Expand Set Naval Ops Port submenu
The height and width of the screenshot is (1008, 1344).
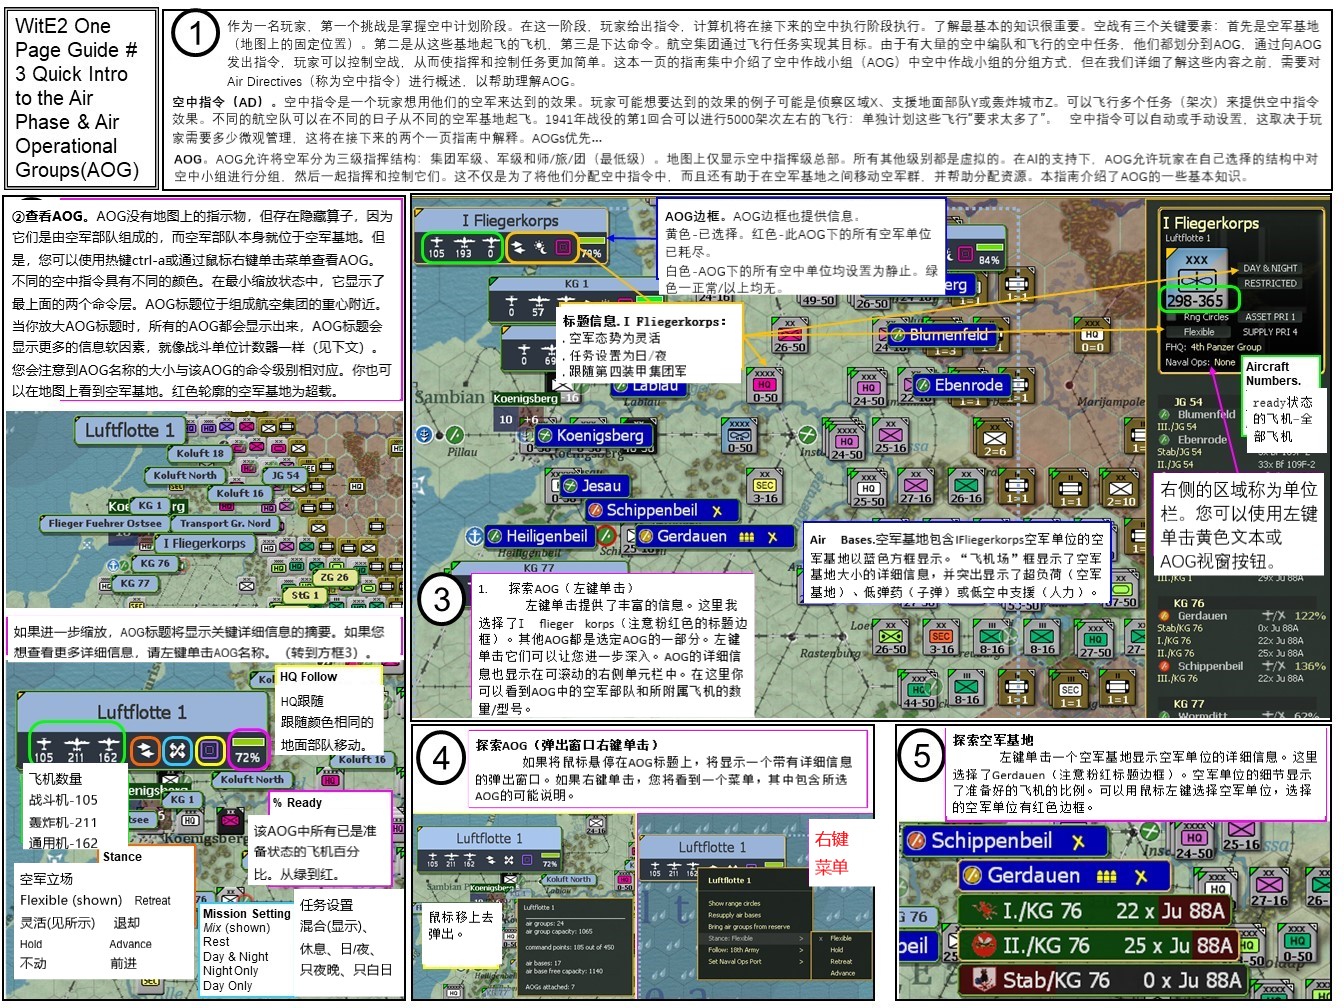click(x=755, y=962)
